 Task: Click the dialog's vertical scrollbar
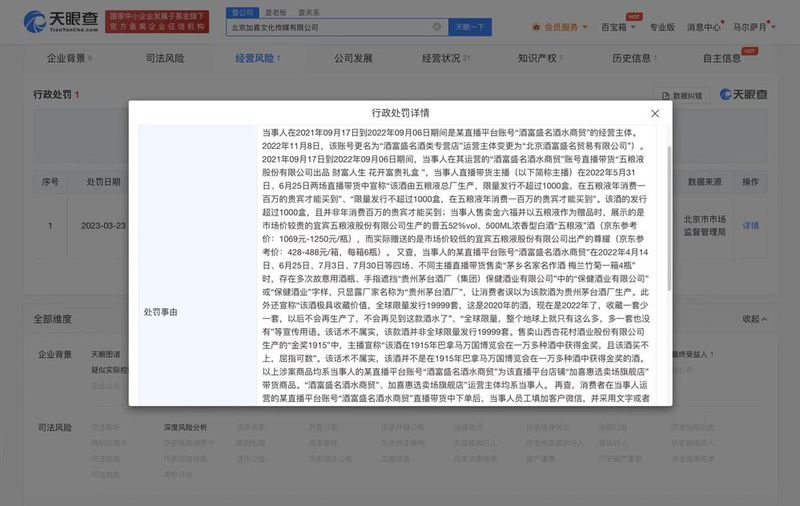667,200
